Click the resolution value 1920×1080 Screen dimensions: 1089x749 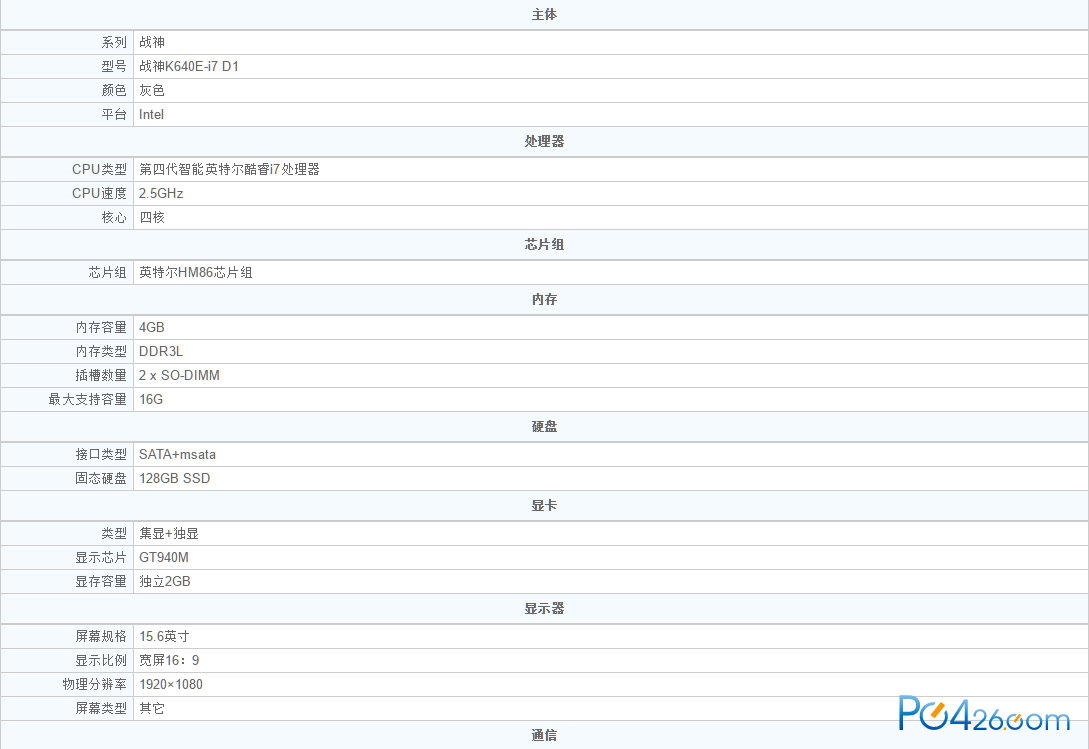point(171,684)
